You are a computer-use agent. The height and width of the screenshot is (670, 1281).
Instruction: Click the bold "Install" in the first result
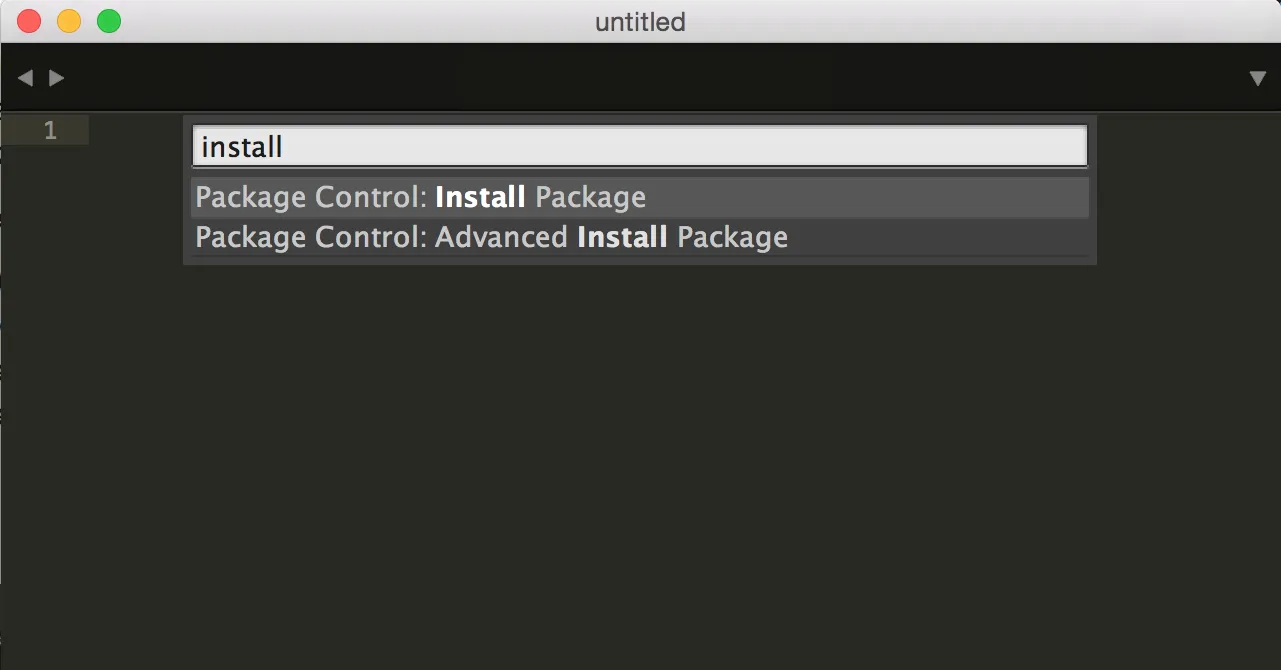click(480, 197)
